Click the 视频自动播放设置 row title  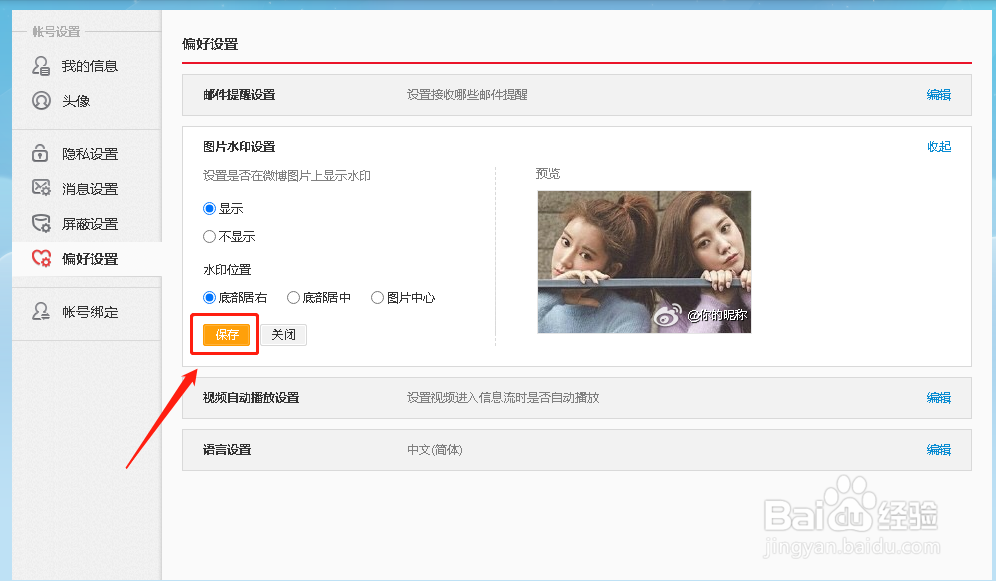click(251, 397)
